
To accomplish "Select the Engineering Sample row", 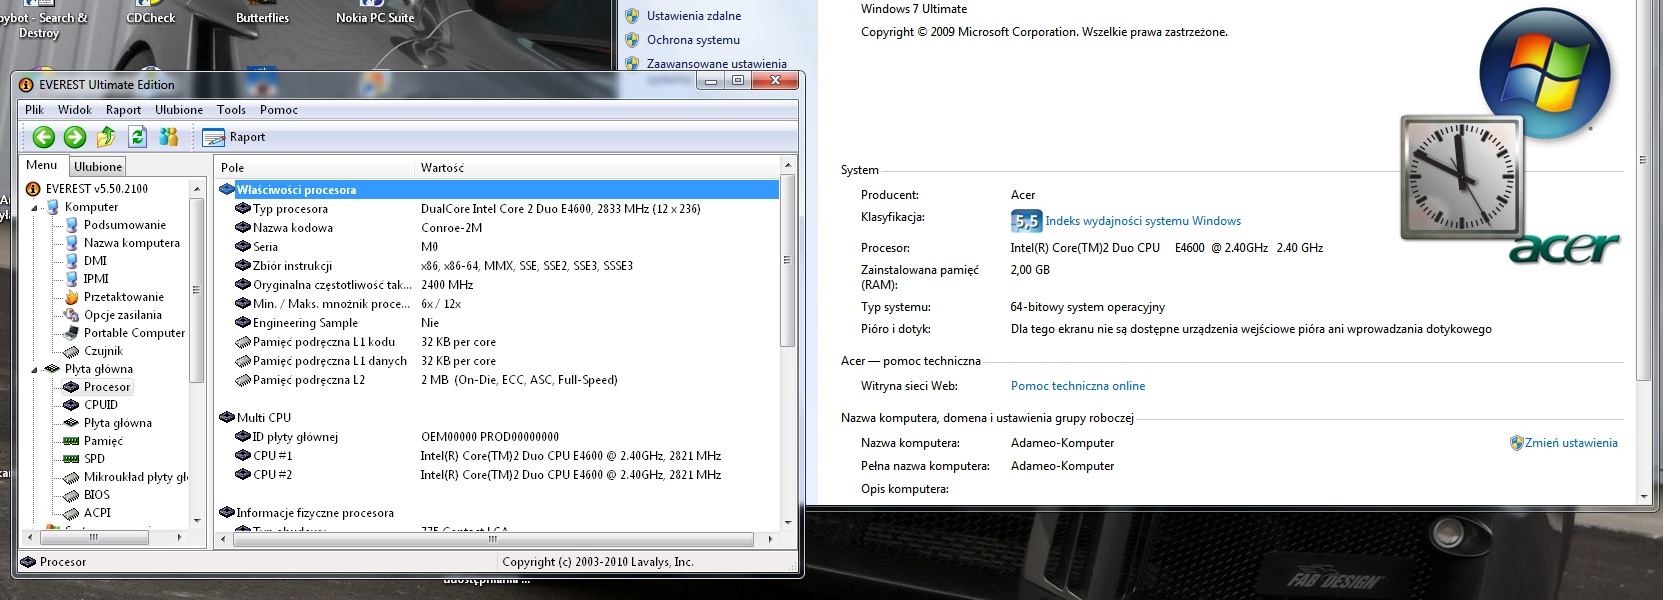I will (498, 323).
